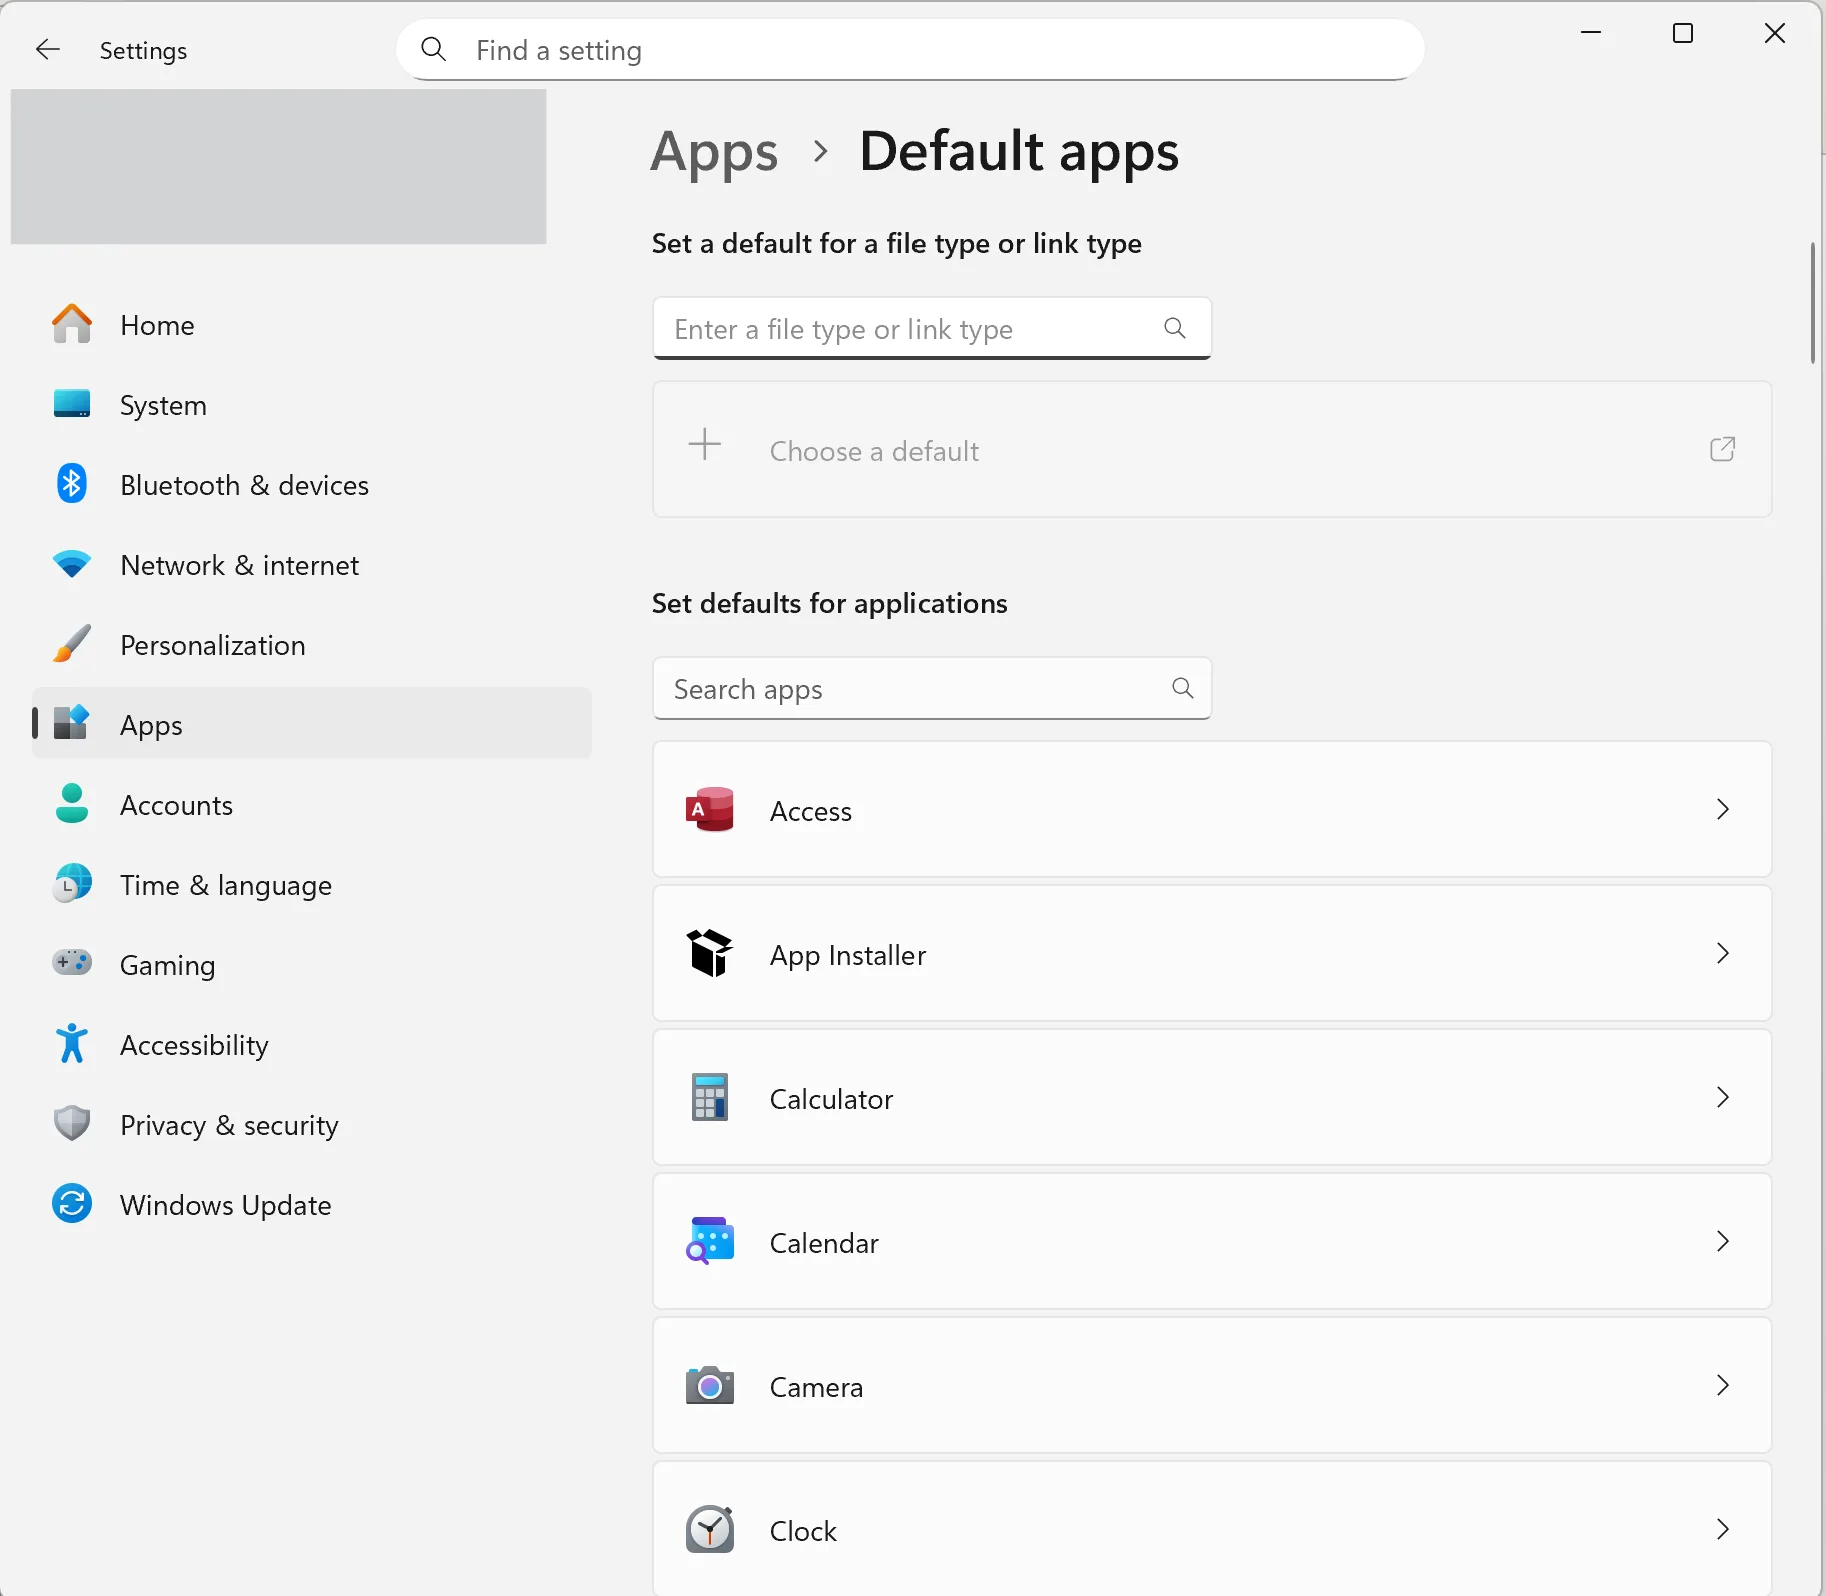Open Calculator defaults

pos(1212,1097)
